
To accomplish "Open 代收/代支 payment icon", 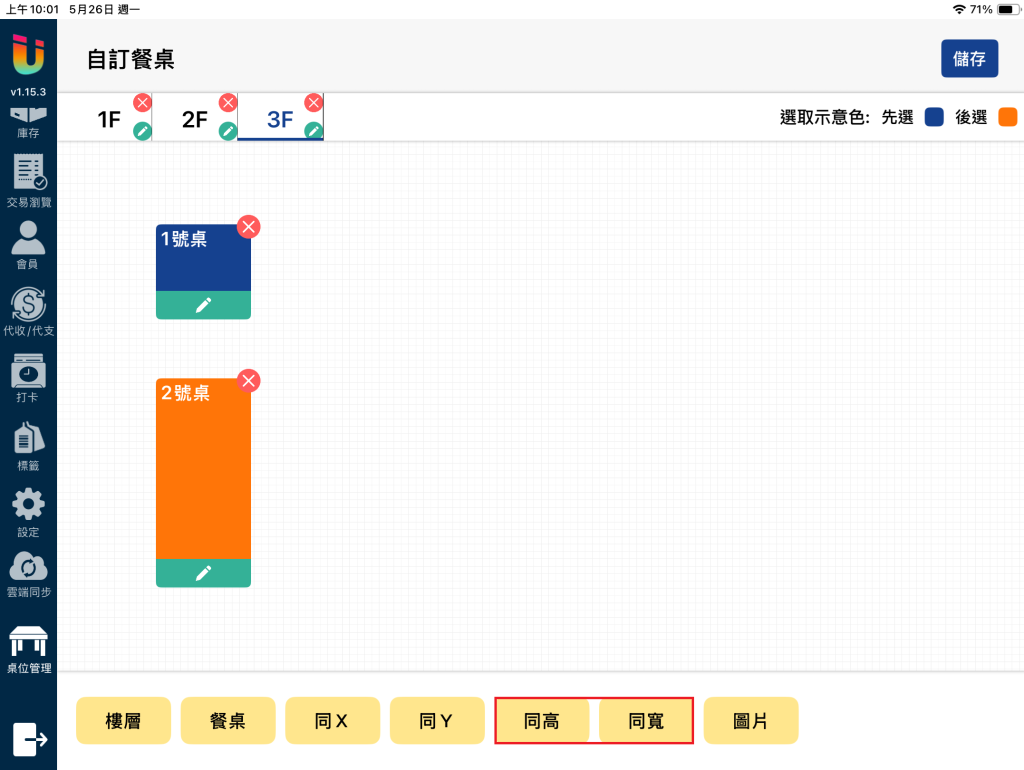I will (28, 312).
